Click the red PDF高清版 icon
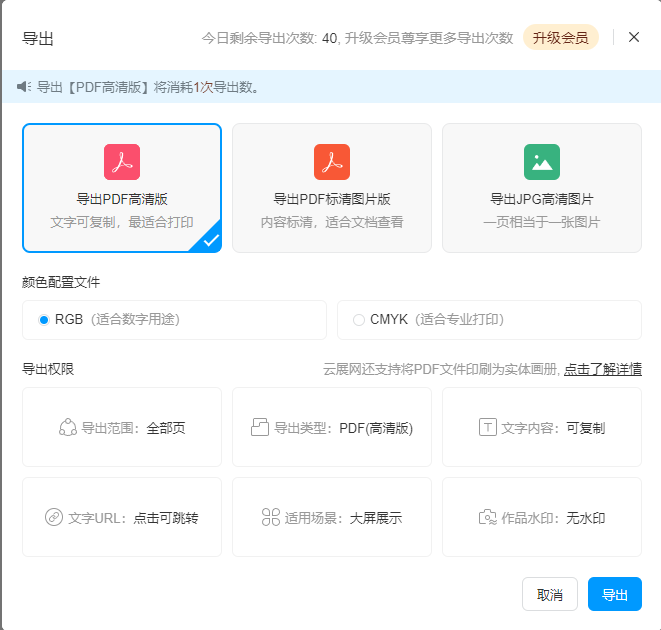 pyautogui.click(x=121, y=162)
